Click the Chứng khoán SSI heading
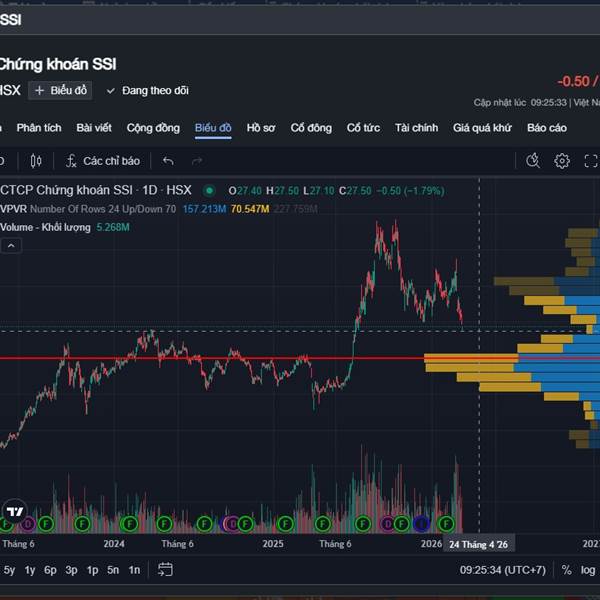This screenshot has height=600, width=600. coord(57,64)
